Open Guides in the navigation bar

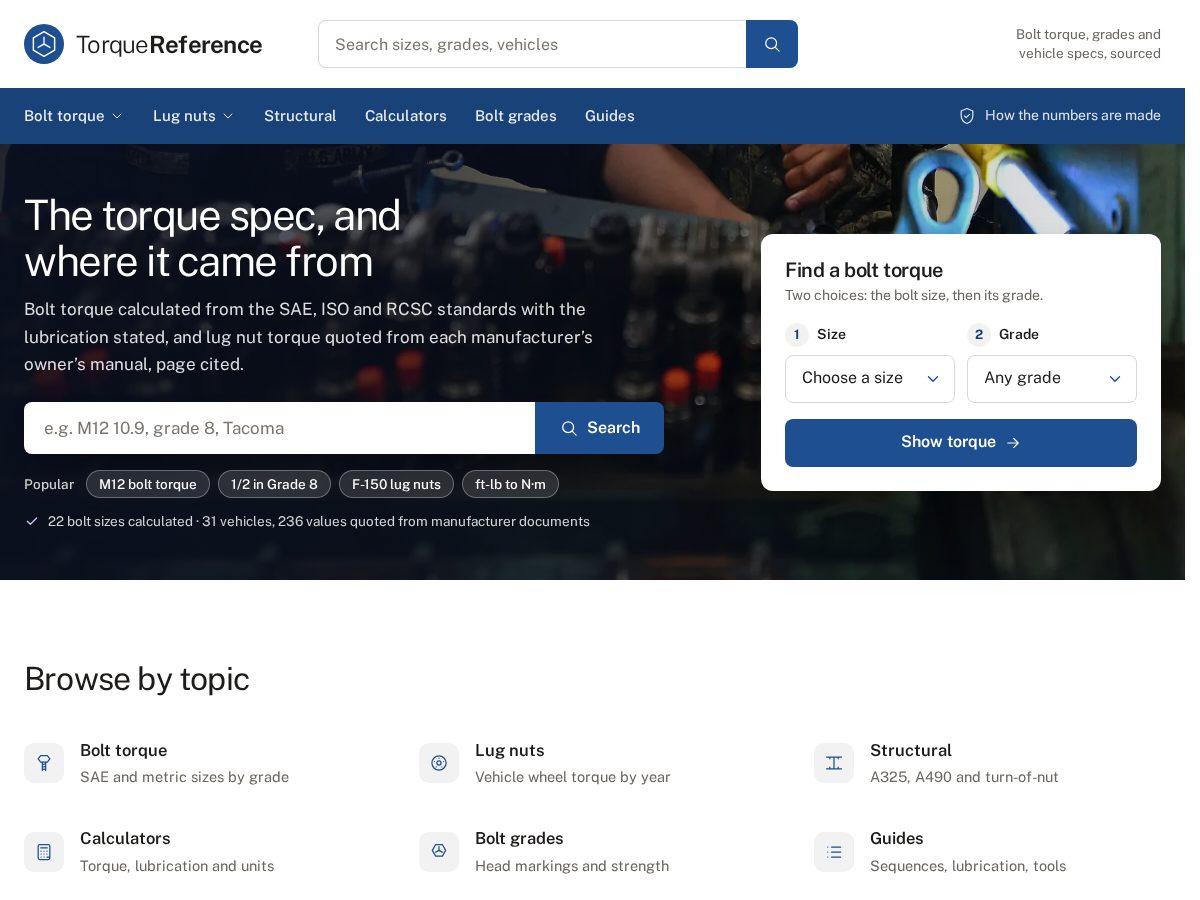(610, 116)
